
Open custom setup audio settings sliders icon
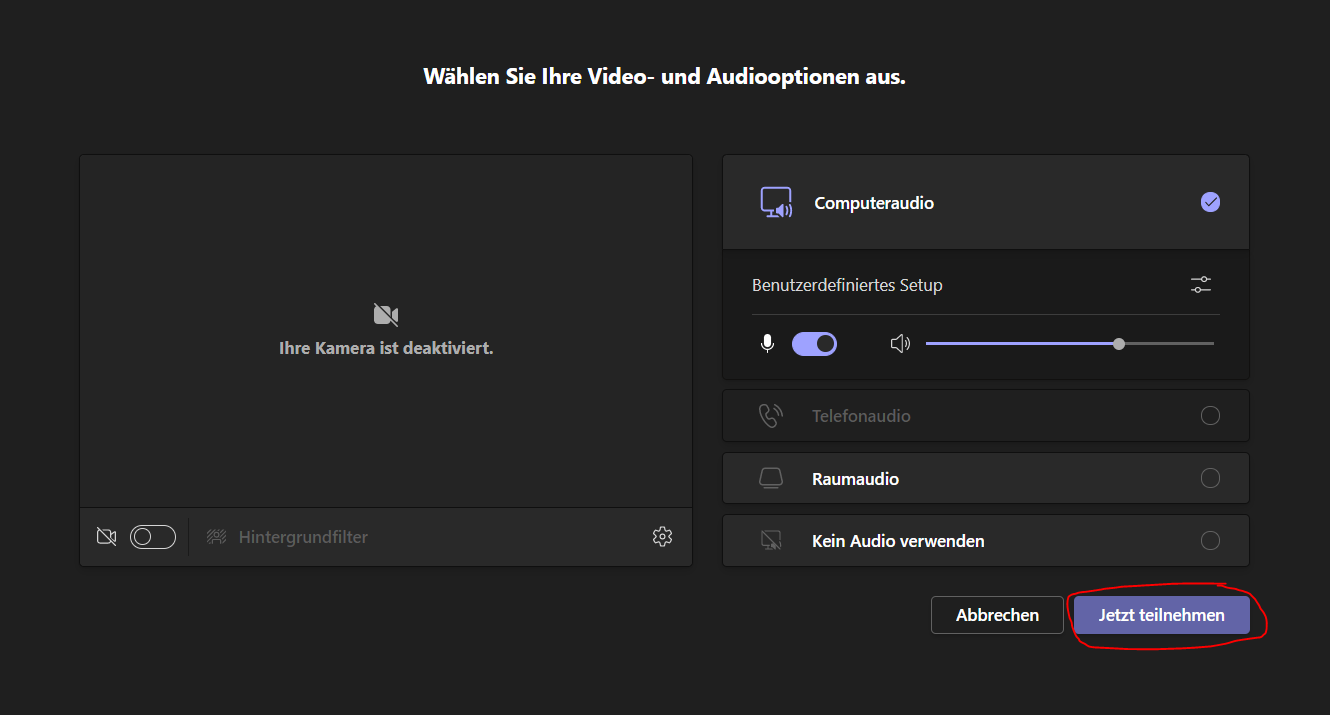click(1201, 285)
